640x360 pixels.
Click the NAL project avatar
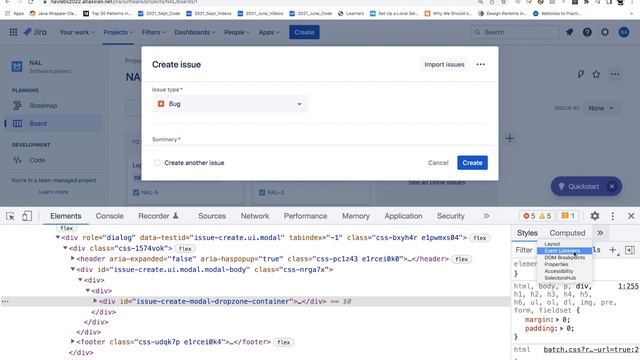tap(17, 66)
